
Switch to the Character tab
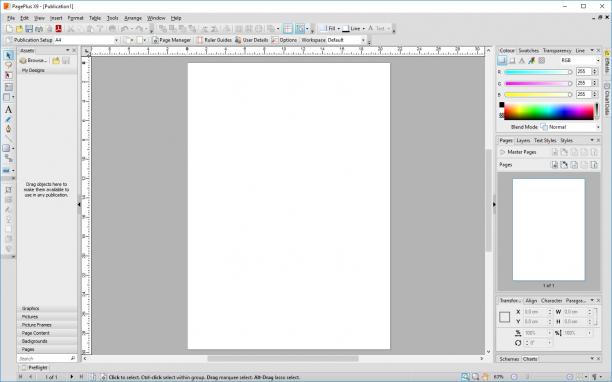pos(552,301)
